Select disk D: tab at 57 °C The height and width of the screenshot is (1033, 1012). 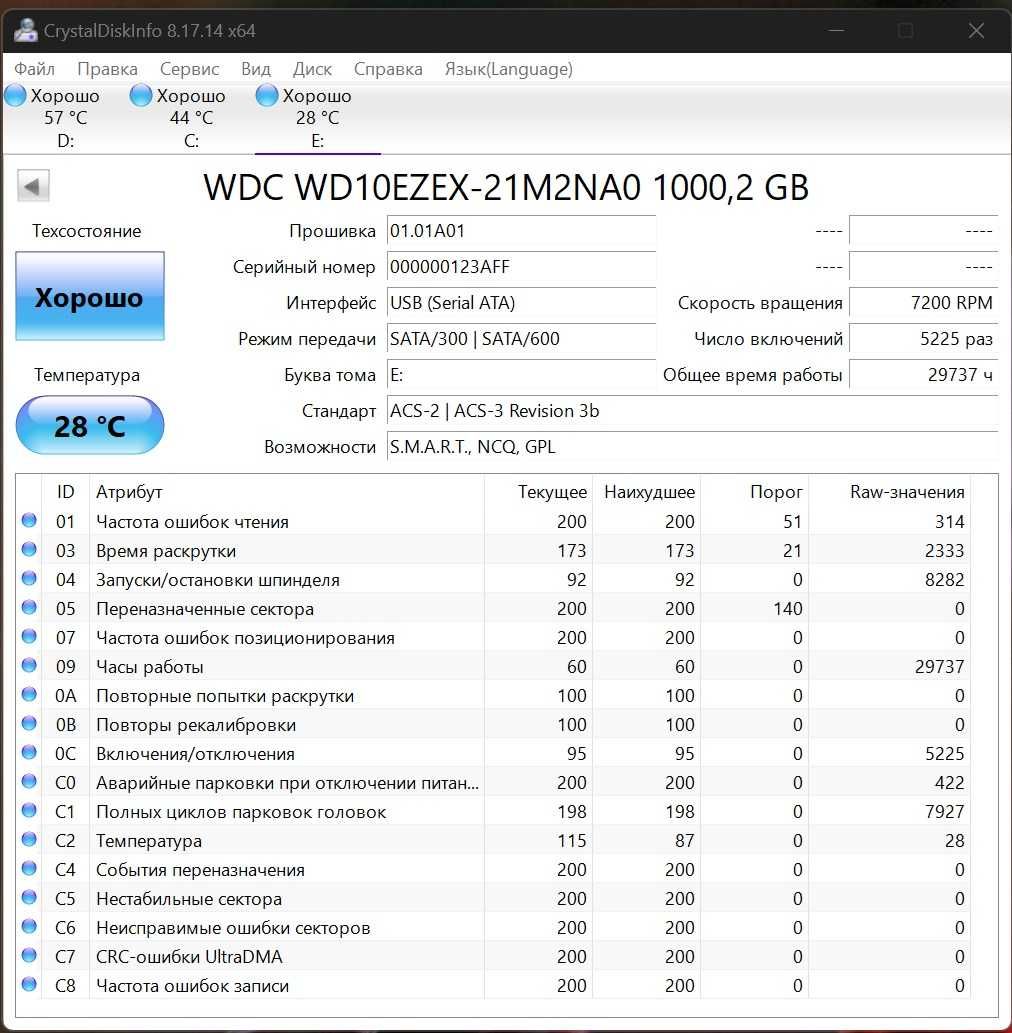click(x=64, y=117)
